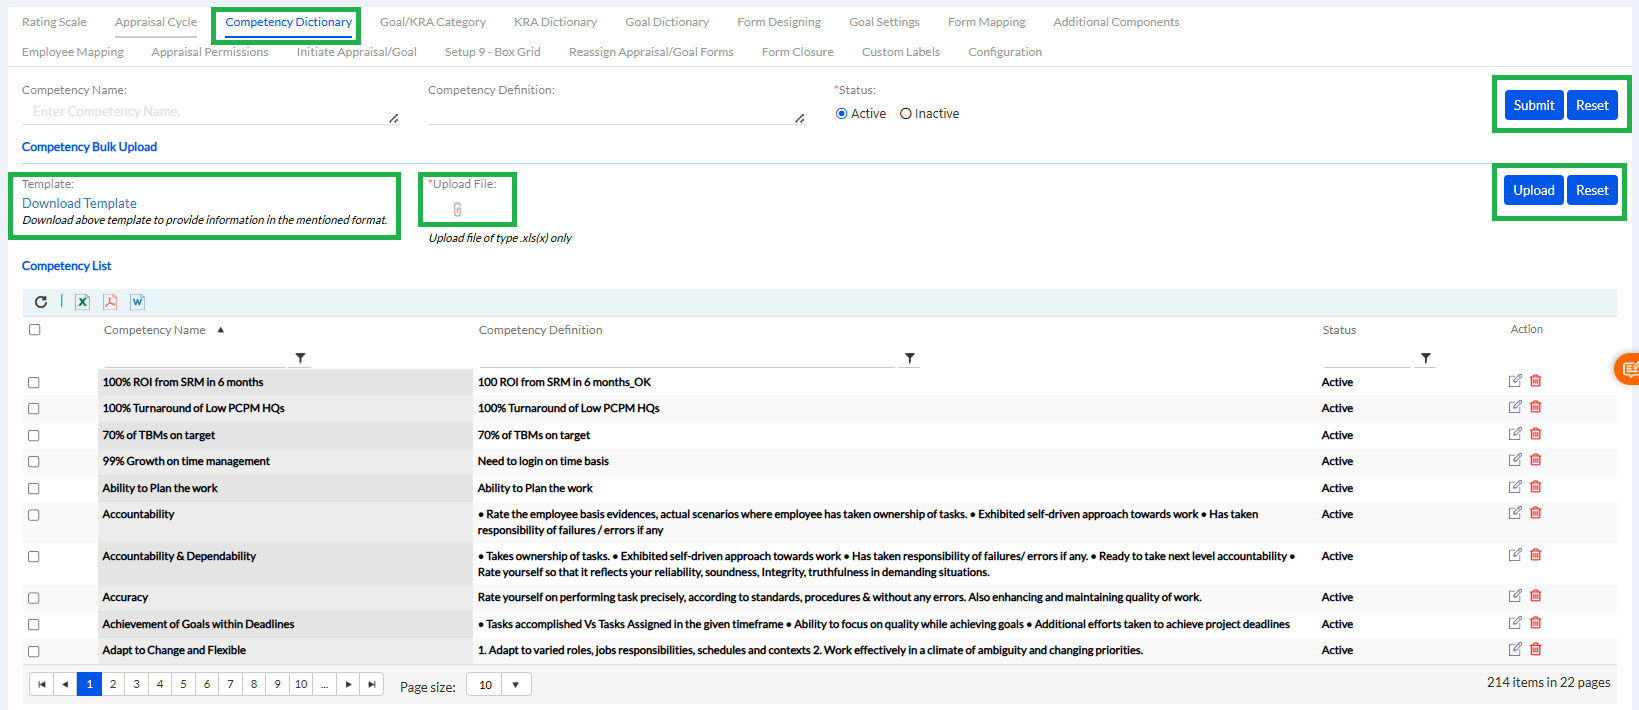Go to page 5 of the list
This screenshot has height=710, width=1639.
coord(183,684)
